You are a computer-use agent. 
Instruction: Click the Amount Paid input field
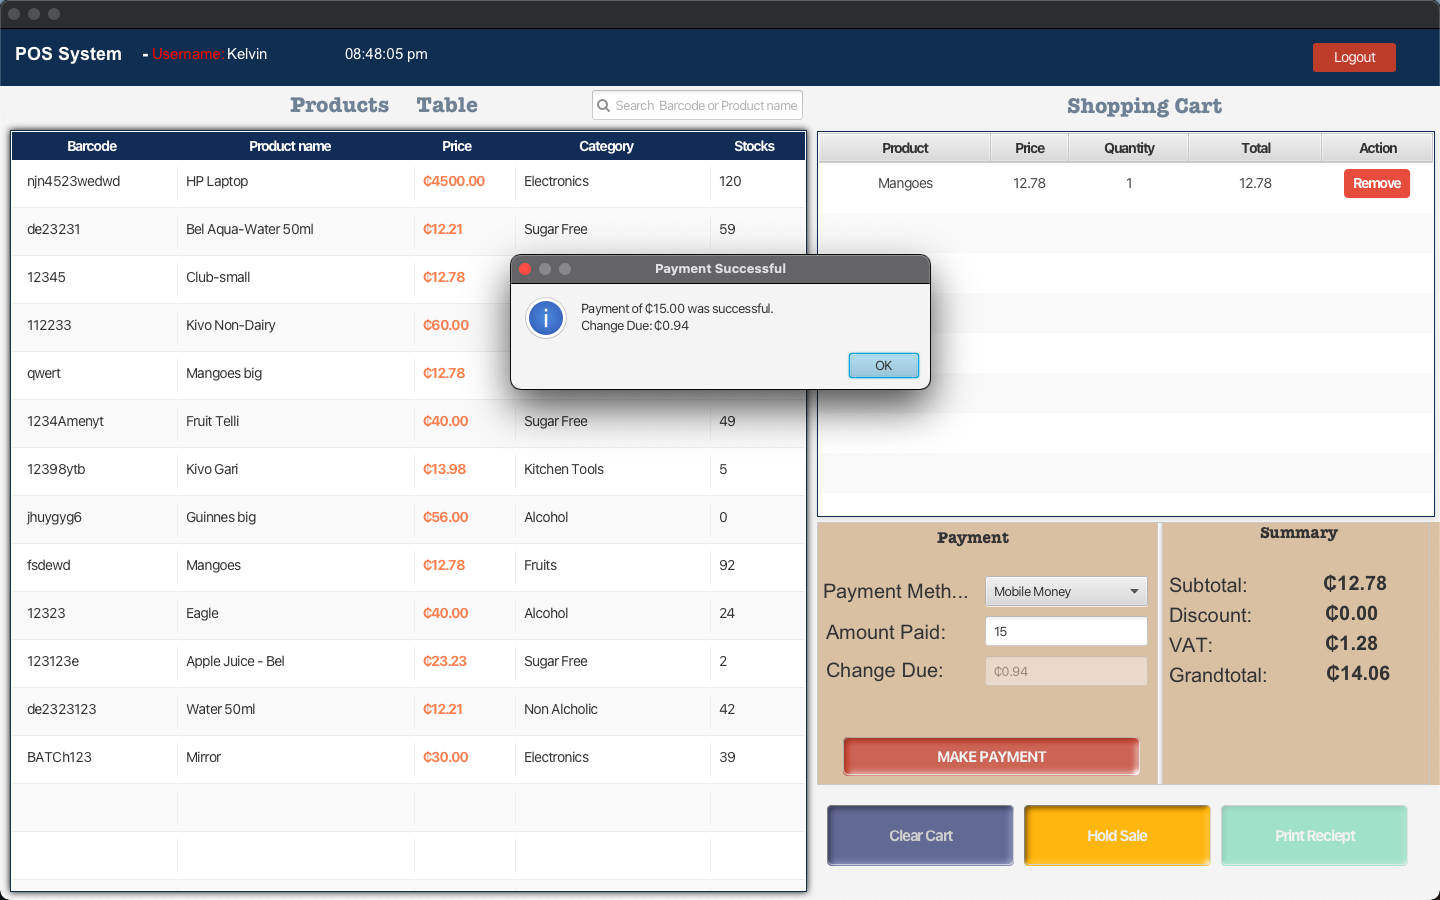1066,631
